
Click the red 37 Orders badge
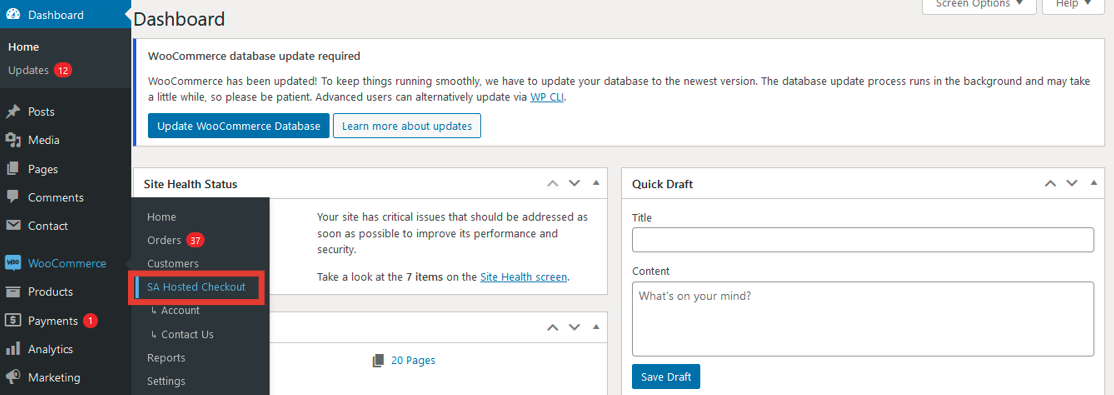(195, 240)
